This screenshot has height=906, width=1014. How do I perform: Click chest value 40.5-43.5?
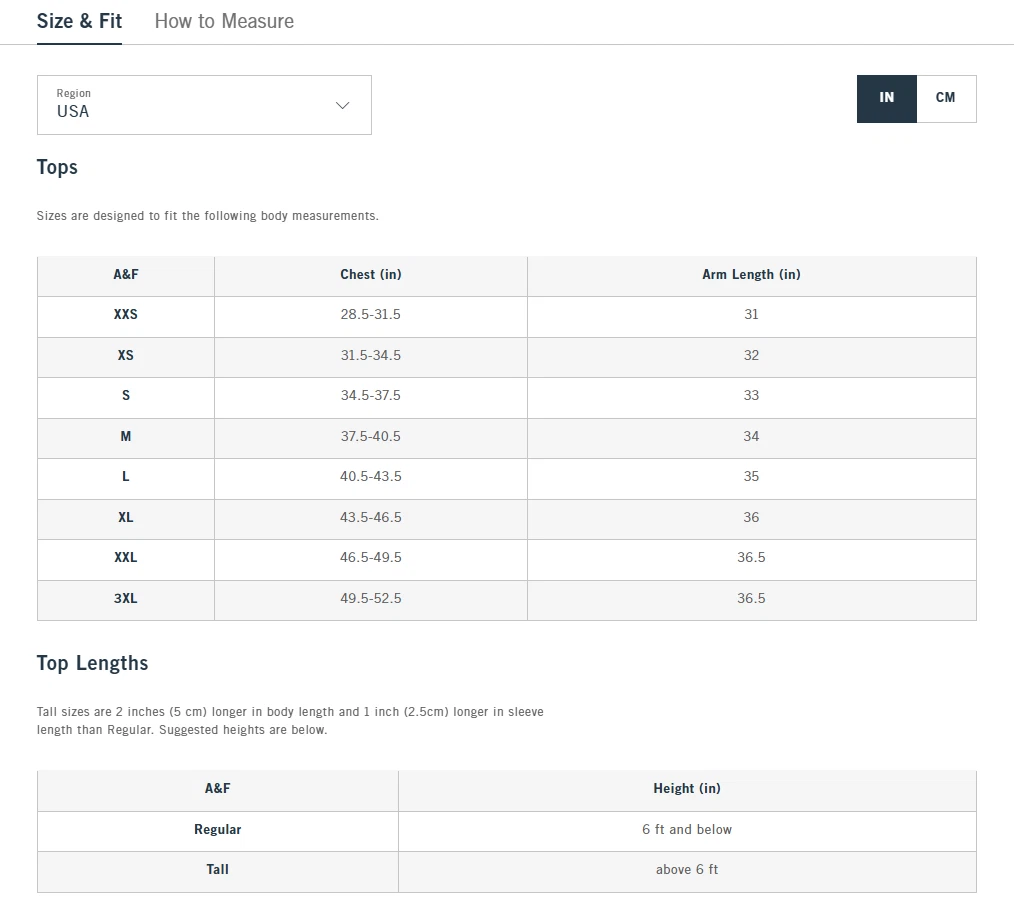pyautogui.click(x=371, y=477)
